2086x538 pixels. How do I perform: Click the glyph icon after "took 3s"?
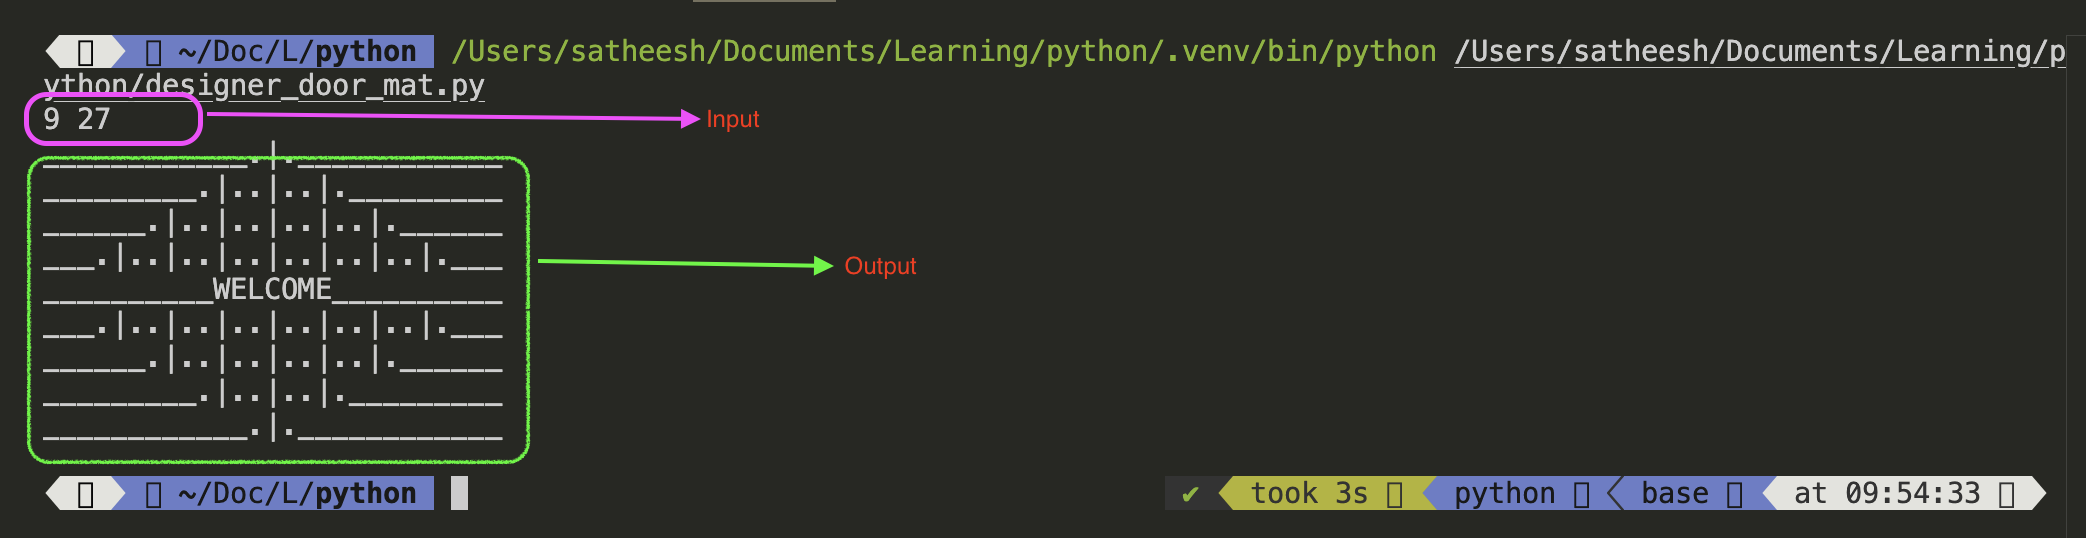pos(1395,494)
